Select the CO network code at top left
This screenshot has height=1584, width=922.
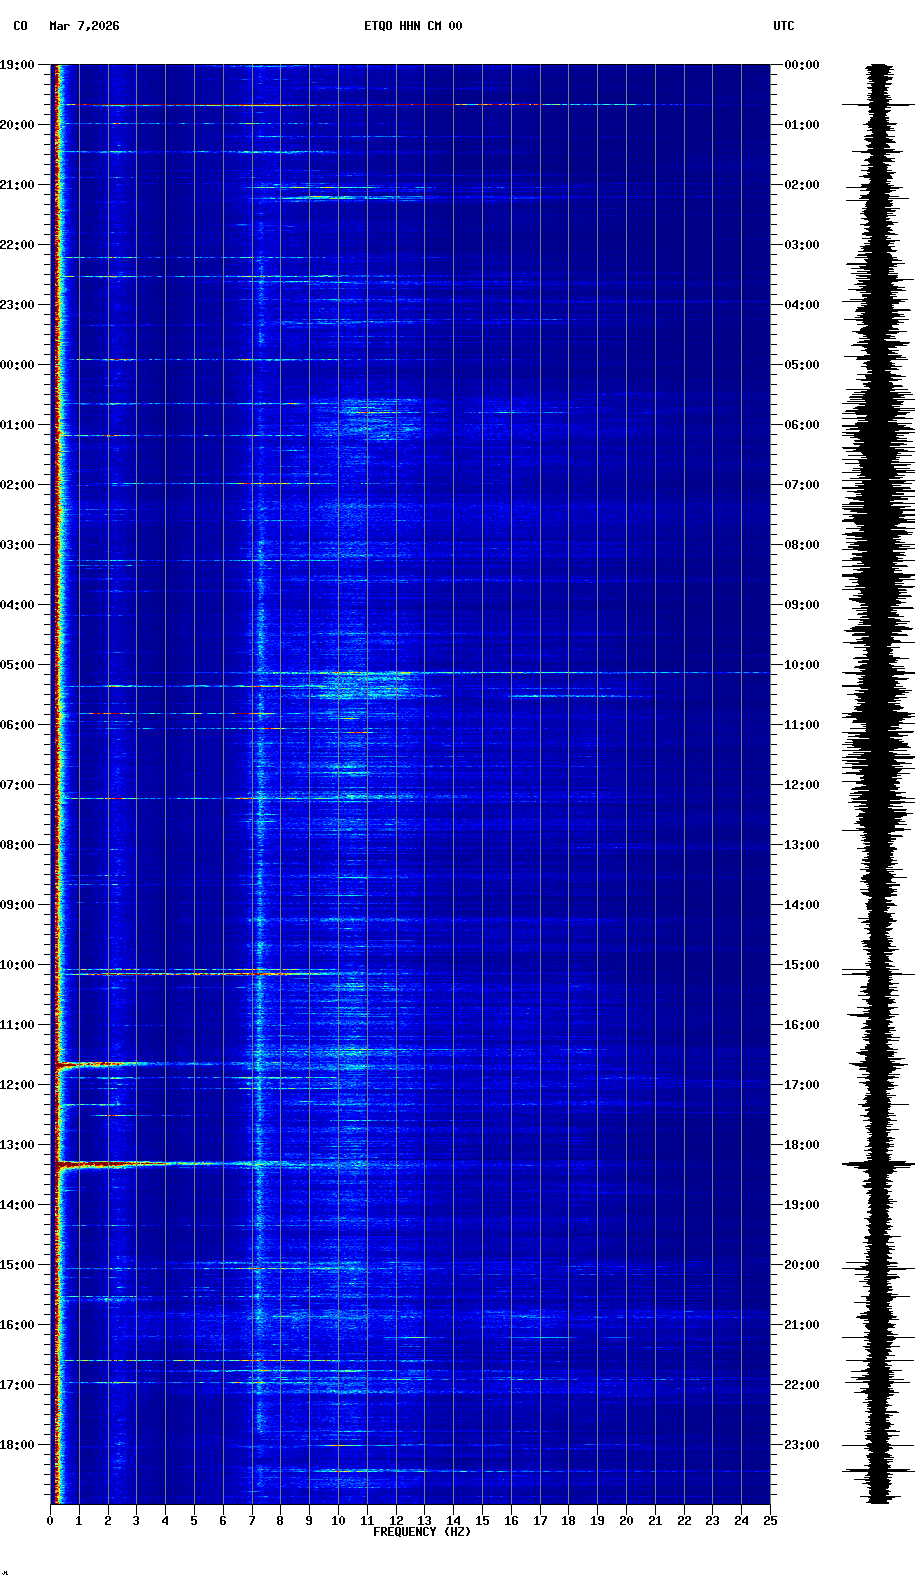(x=20, y=26)
